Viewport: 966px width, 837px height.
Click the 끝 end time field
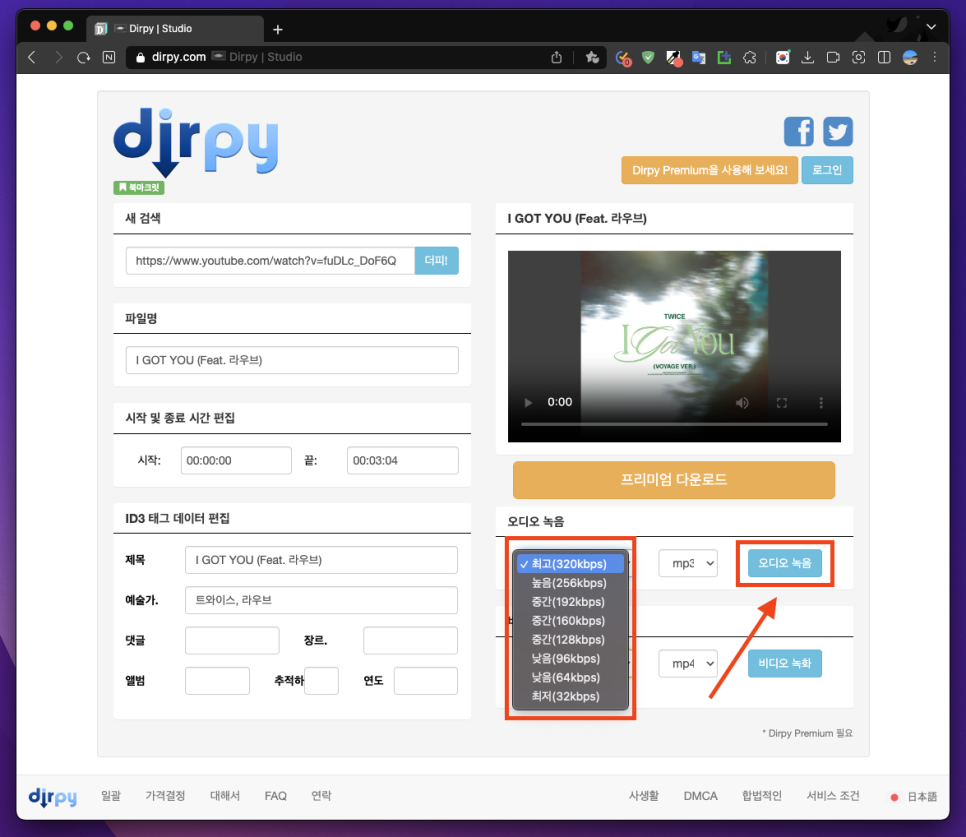pos(402,461)
